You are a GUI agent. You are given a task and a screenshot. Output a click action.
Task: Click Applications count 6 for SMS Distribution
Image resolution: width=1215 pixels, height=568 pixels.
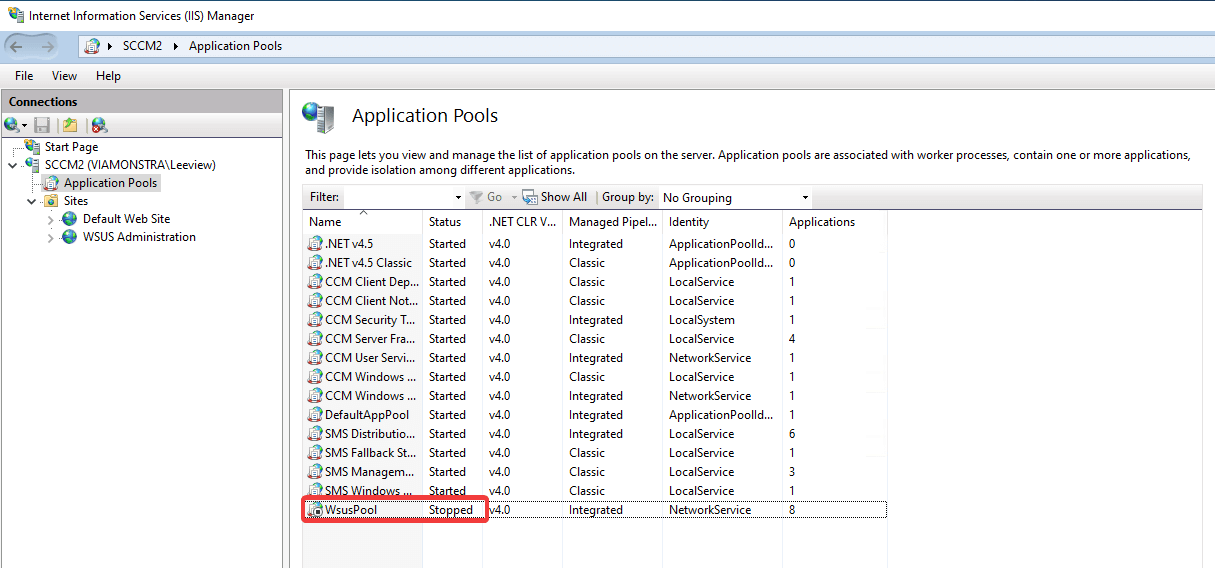[x=792, y=434]
